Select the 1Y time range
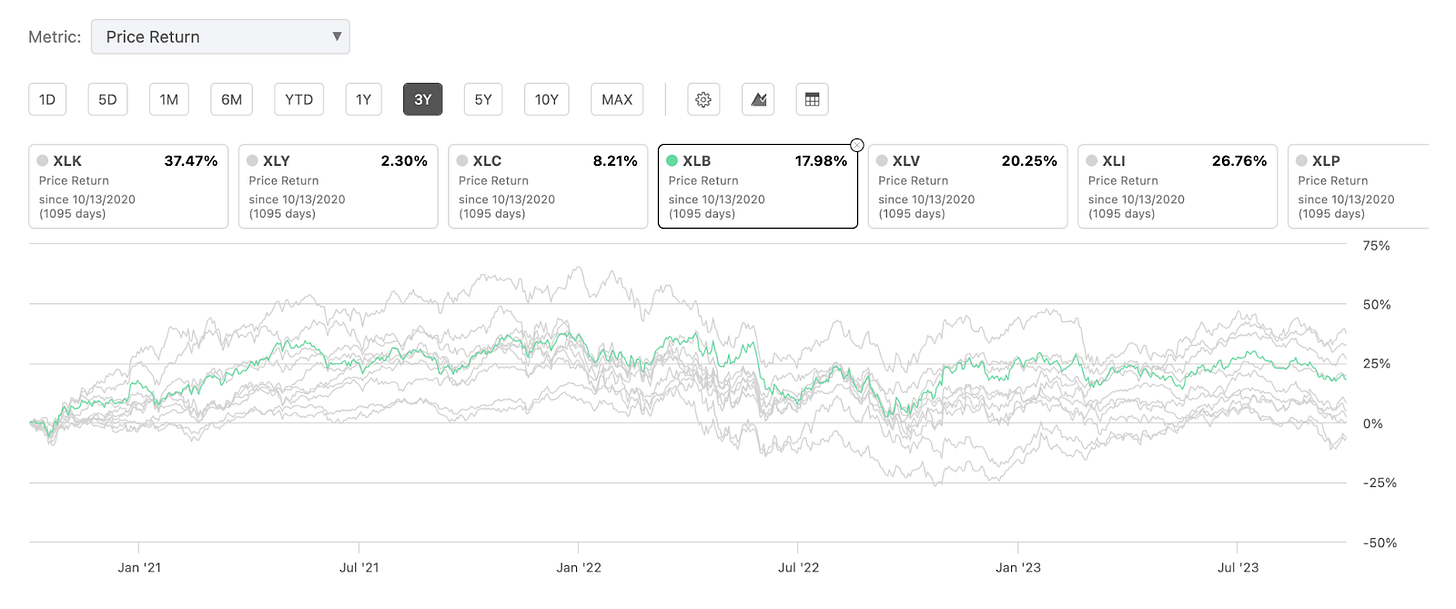This screenshot has width=1456, height=609. pyautogui.click(x=363, y=99)
